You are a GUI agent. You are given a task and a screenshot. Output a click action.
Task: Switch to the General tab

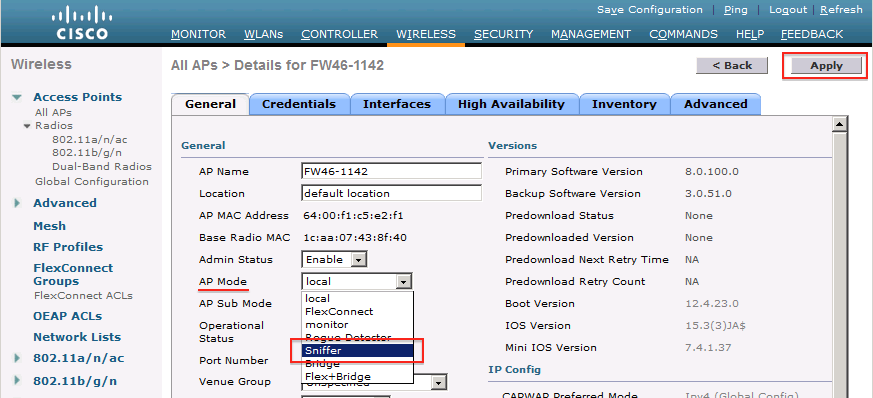(210, 104)
